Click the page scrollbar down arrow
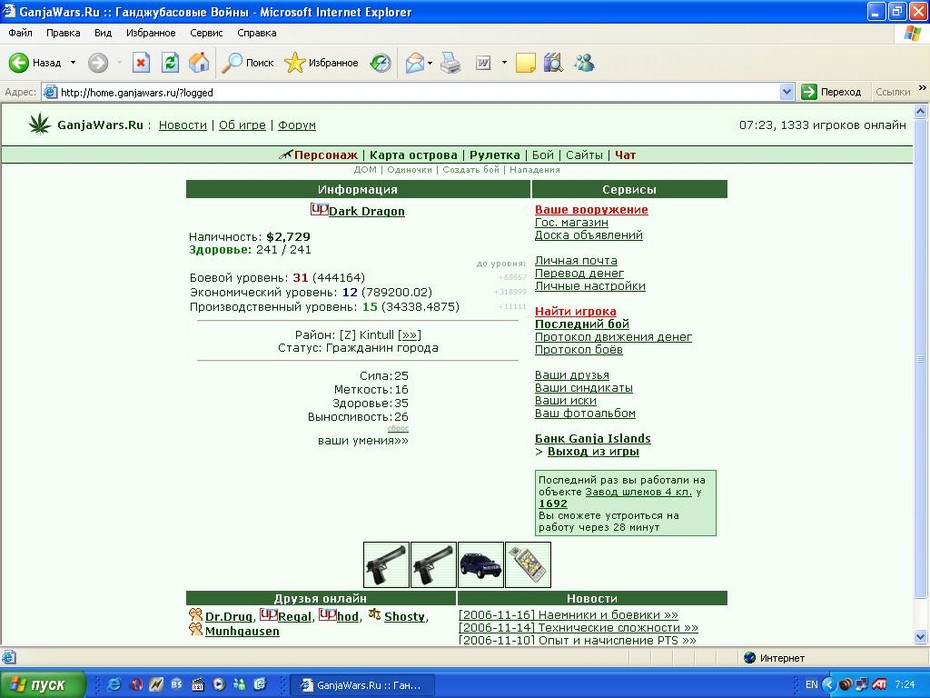This screenshot has width=930, height=698. (921, 637)
